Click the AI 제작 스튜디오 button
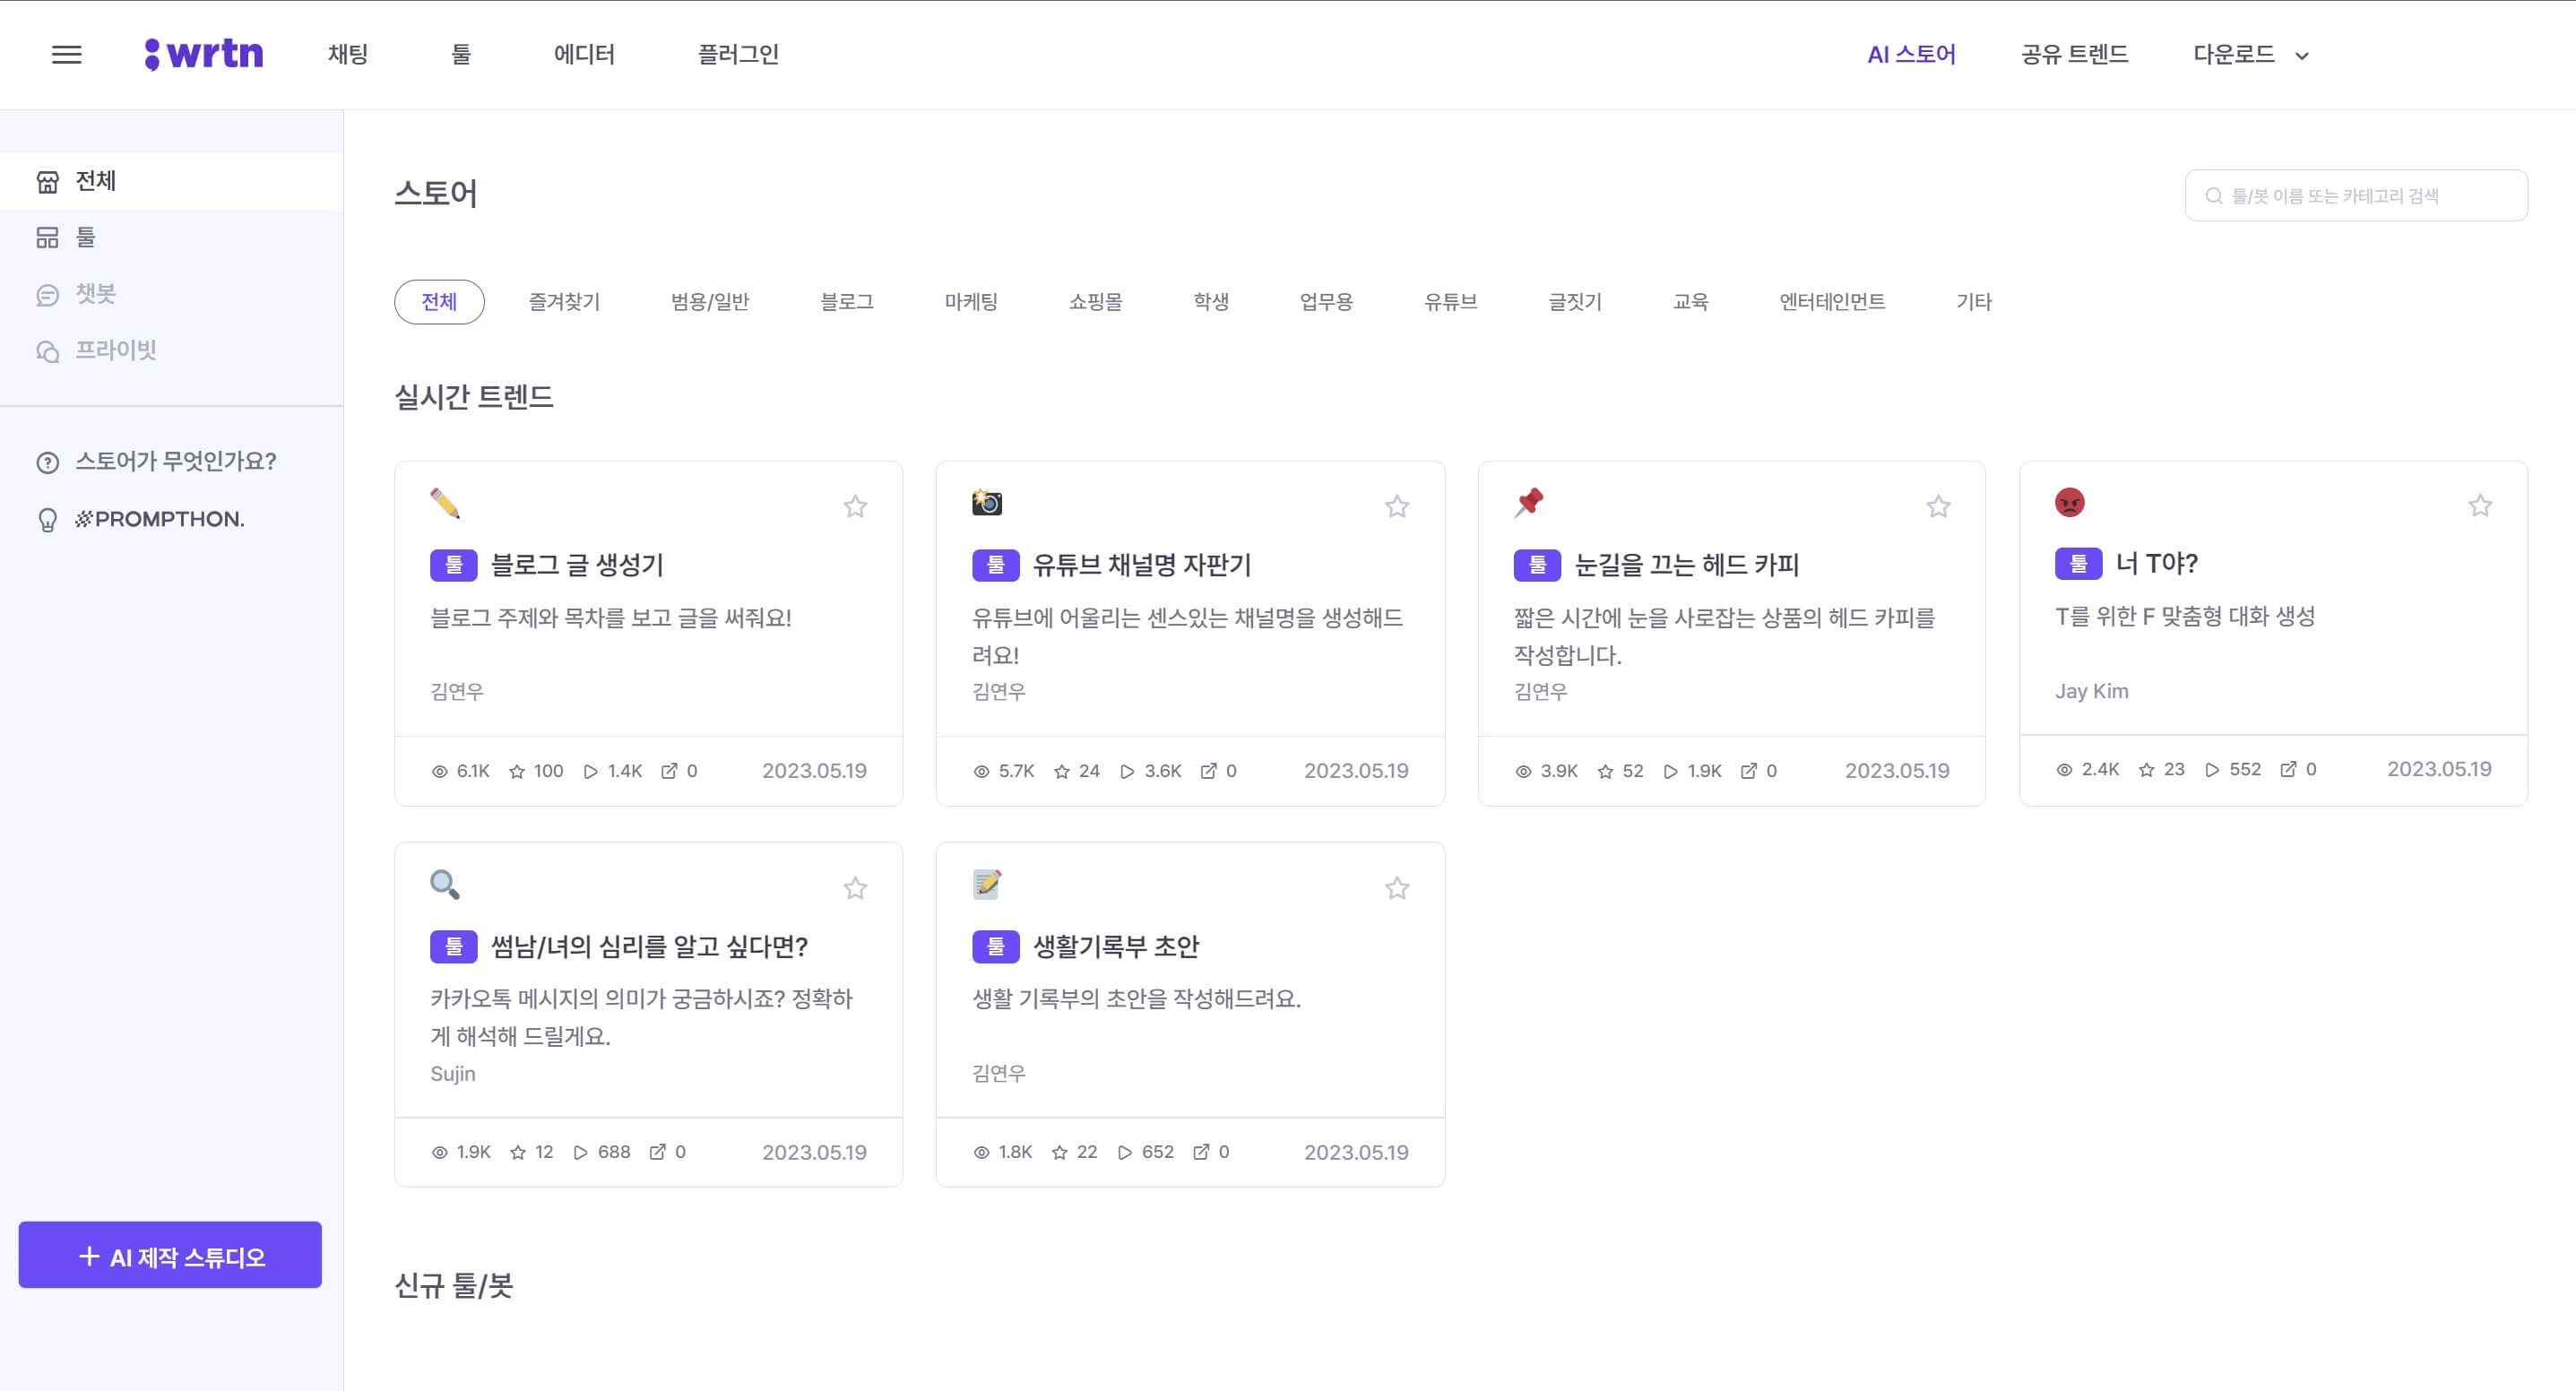The width and height of the screenshot is (2576, 1391). click(x=170, y=1255)
